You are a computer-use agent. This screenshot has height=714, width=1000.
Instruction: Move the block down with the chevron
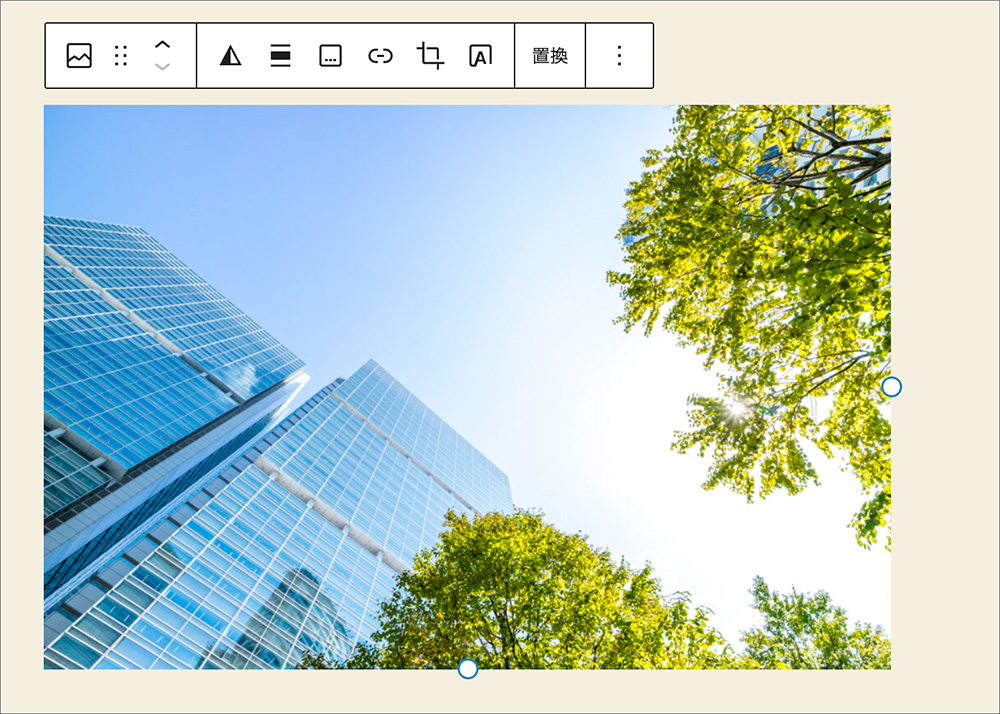tap(163, 67)
